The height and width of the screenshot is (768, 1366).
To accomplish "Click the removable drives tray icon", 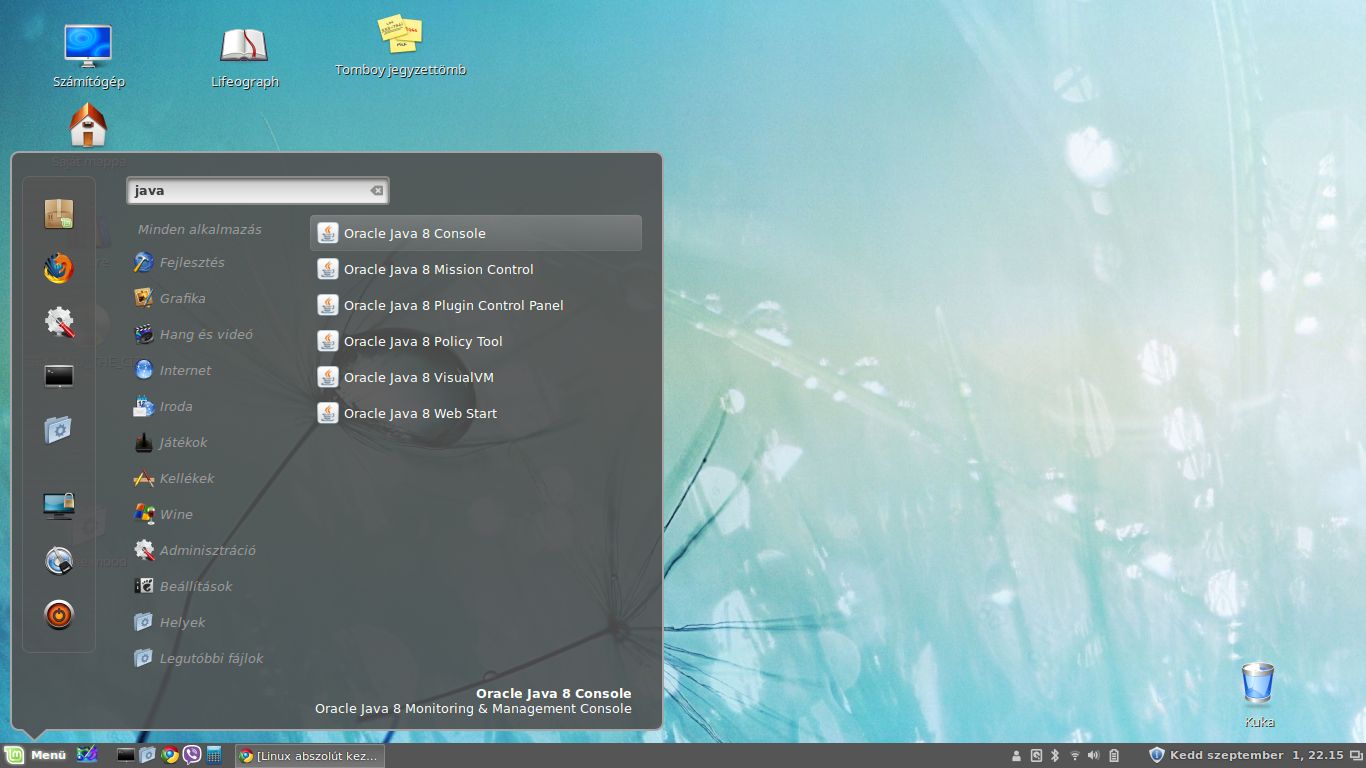I will tap(1036, 755).
